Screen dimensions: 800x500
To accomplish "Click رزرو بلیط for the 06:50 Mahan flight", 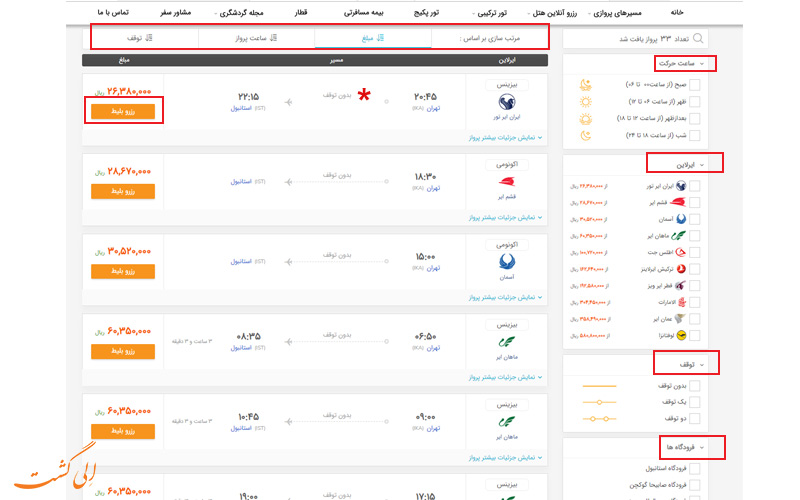I will tap(123, 352).
